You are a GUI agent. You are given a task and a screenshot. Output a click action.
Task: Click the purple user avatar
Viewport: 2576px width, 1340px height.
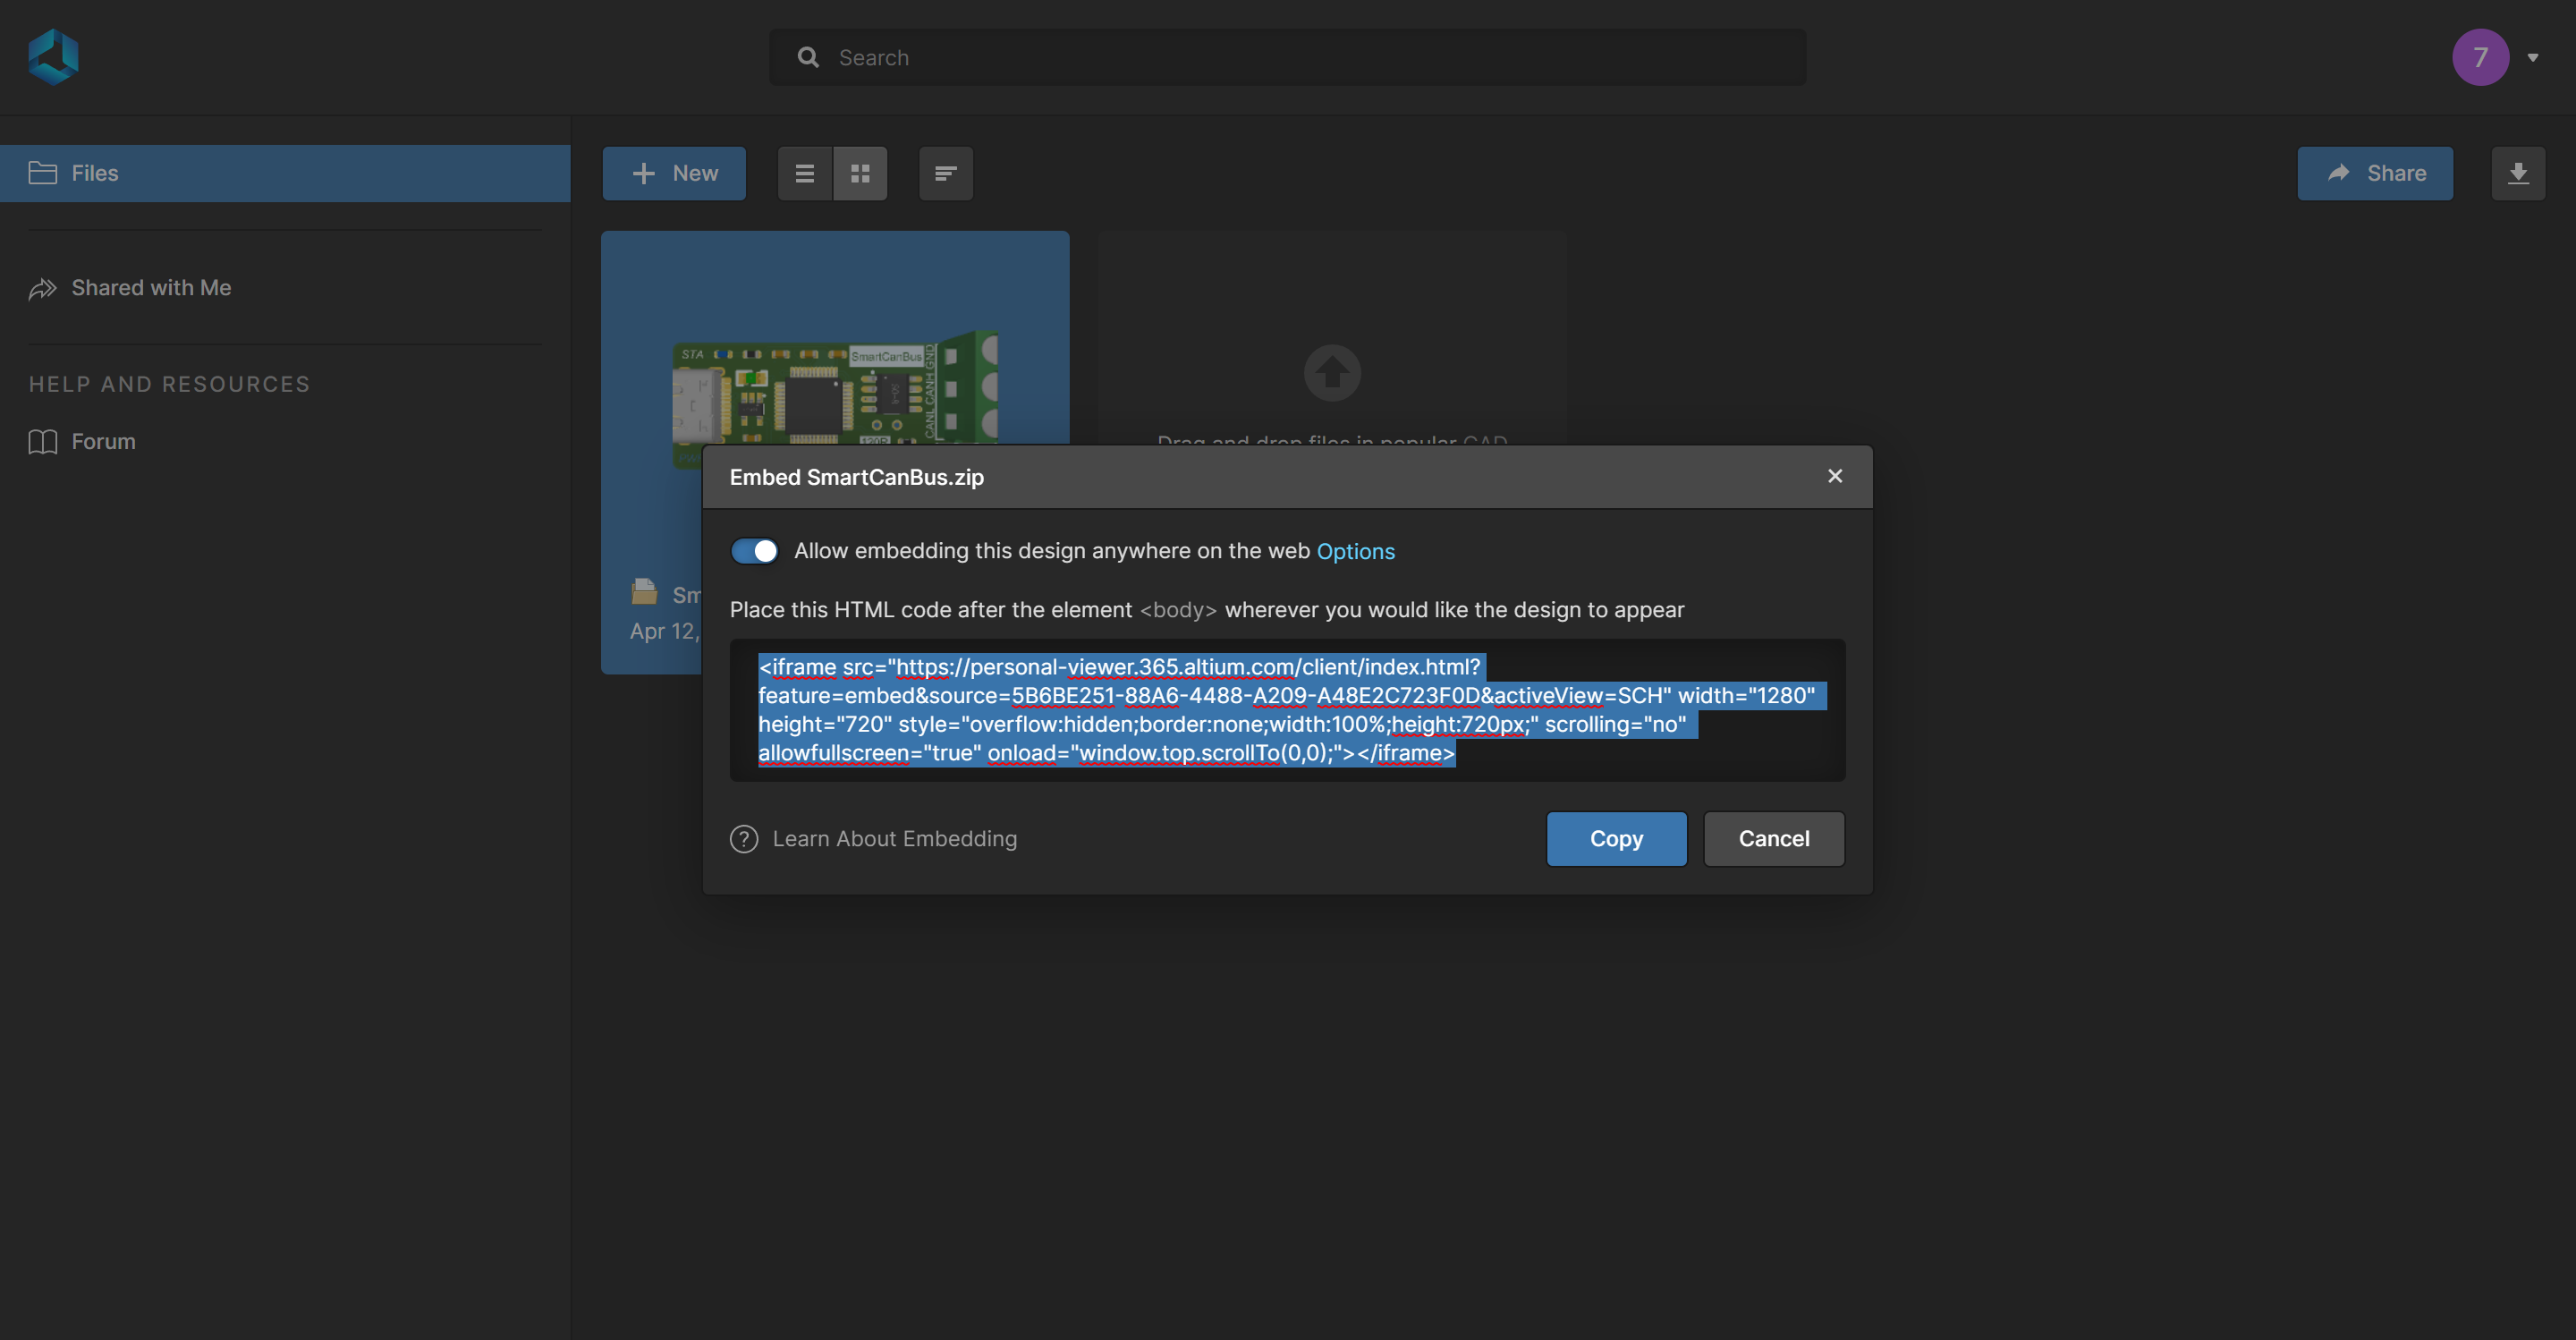point(2480,57)
